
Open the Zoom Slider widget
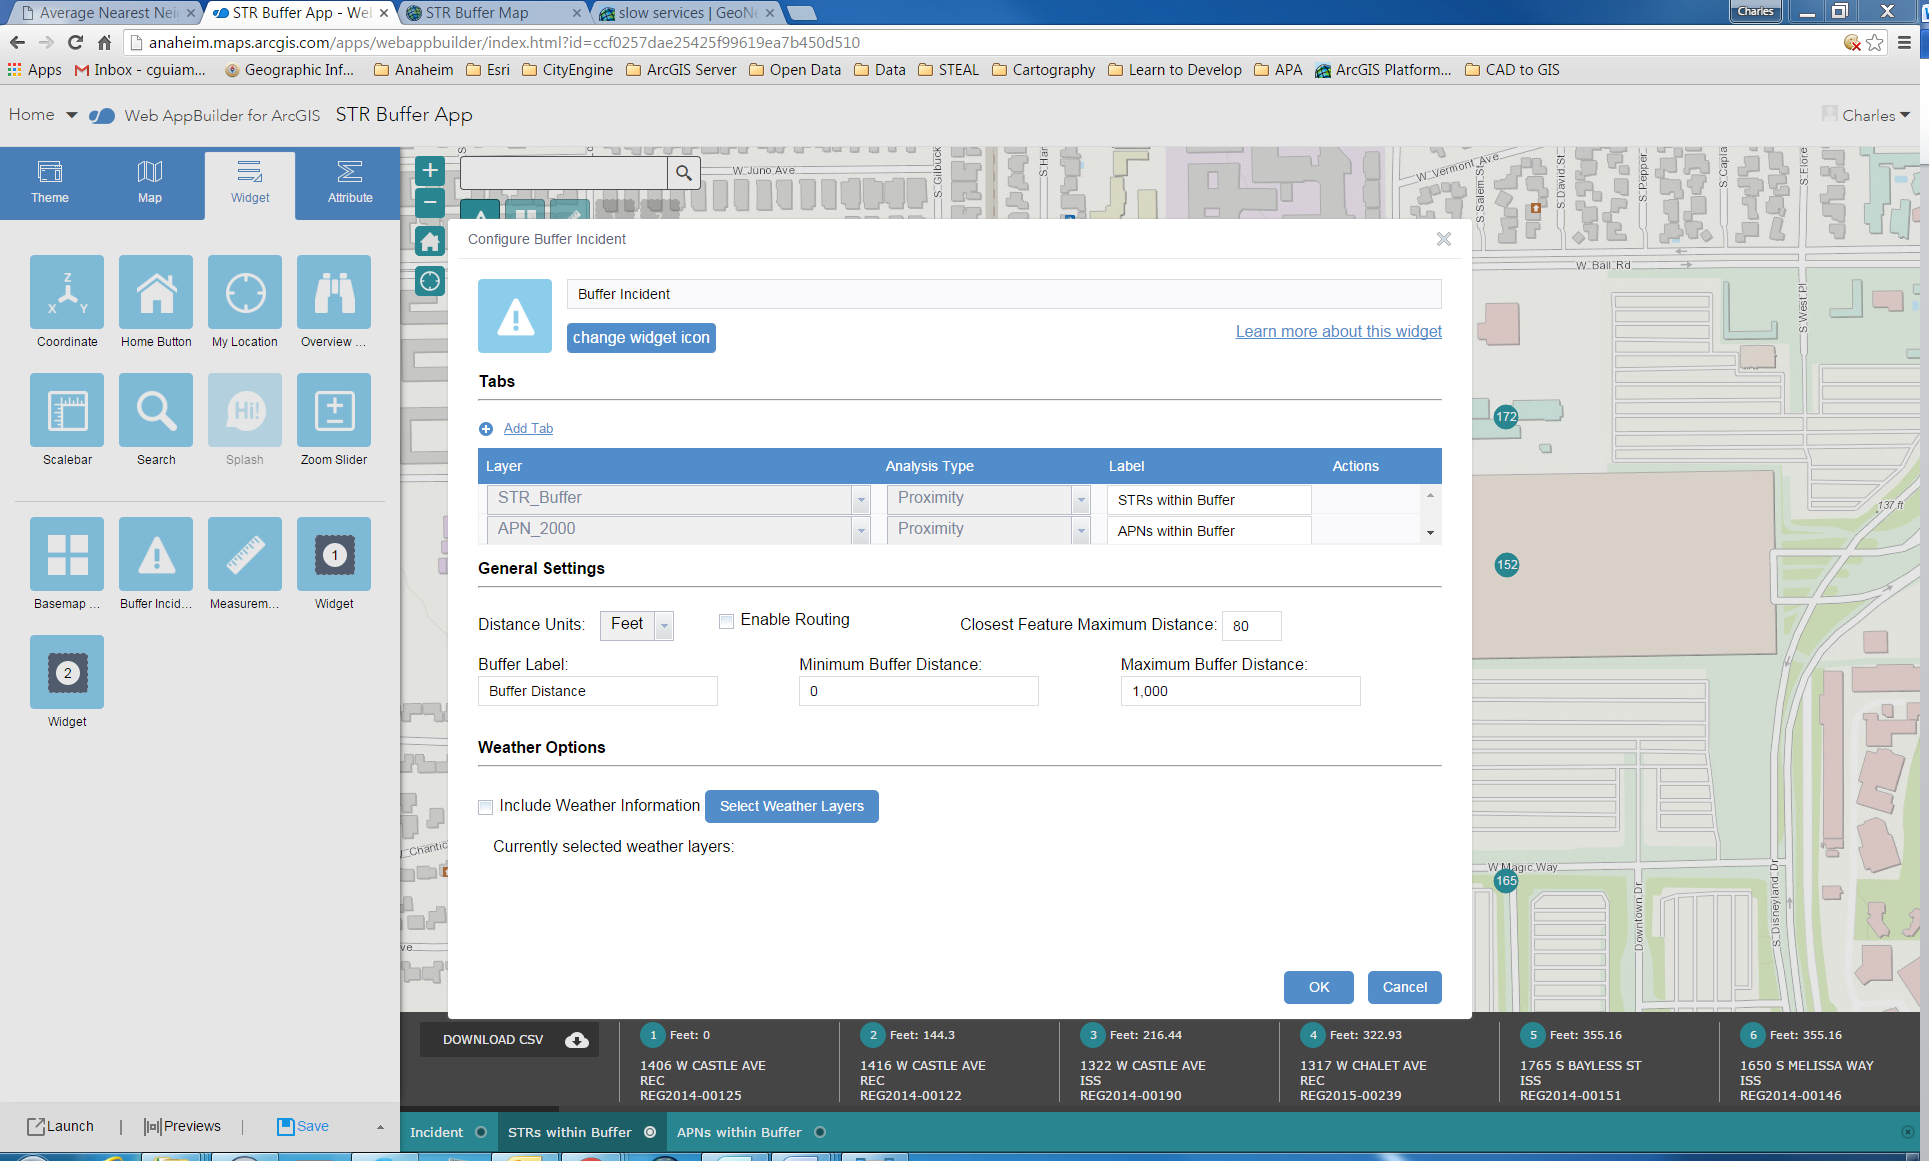334,410
